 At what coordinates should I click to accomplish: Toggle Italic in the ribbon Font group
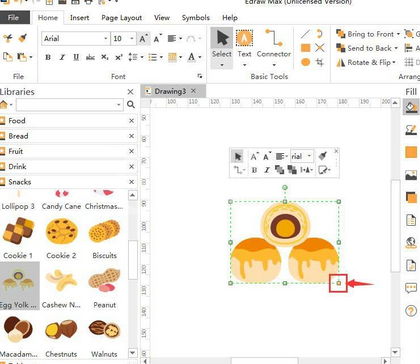pos(62,57)
